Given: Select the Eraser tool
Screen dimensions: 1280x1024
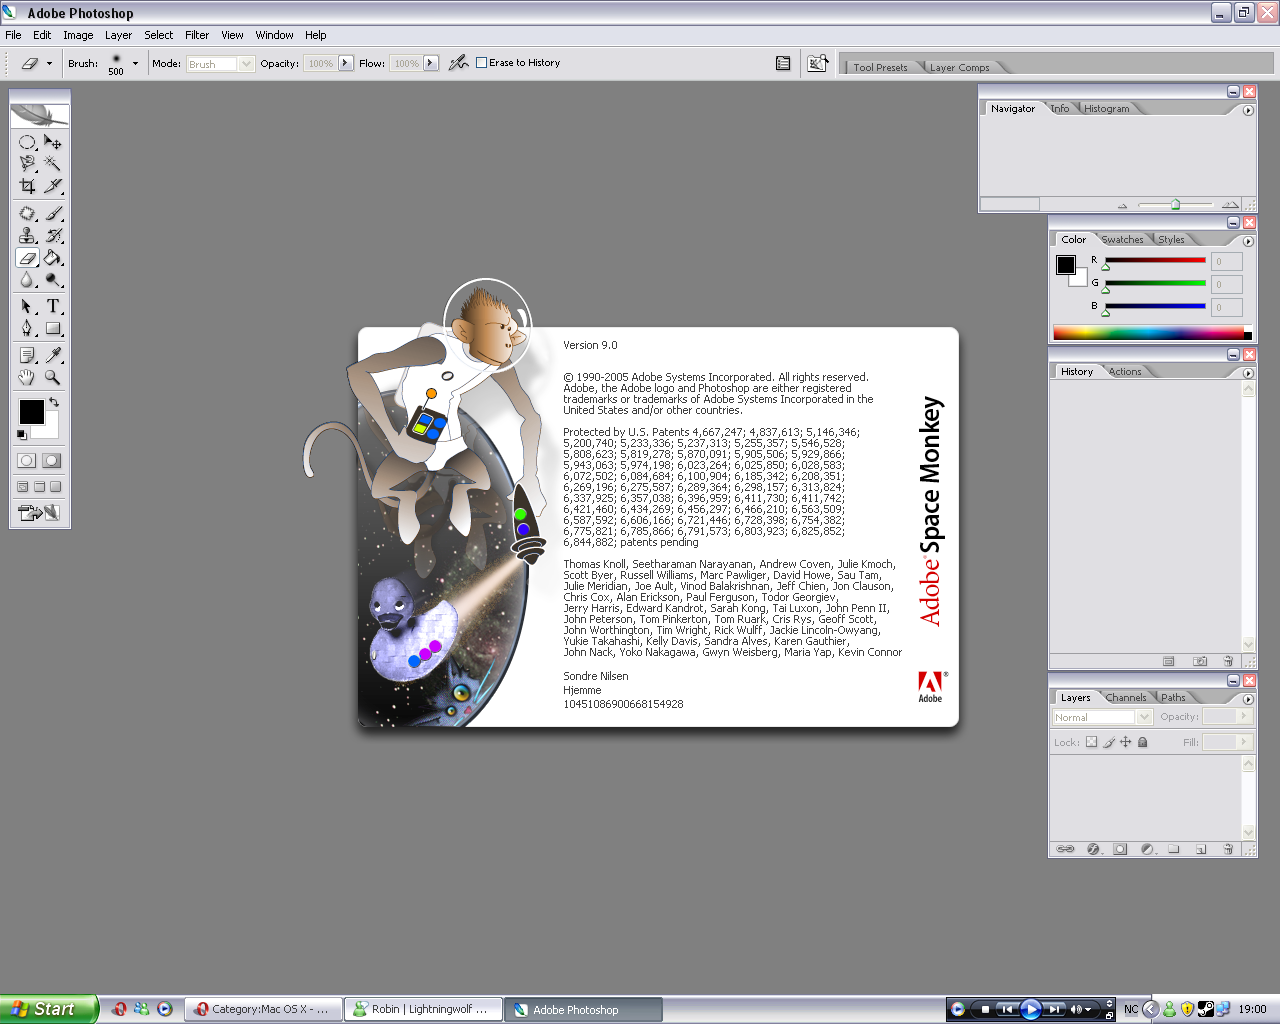Looking at the screenshot, I should click(27, 258).
